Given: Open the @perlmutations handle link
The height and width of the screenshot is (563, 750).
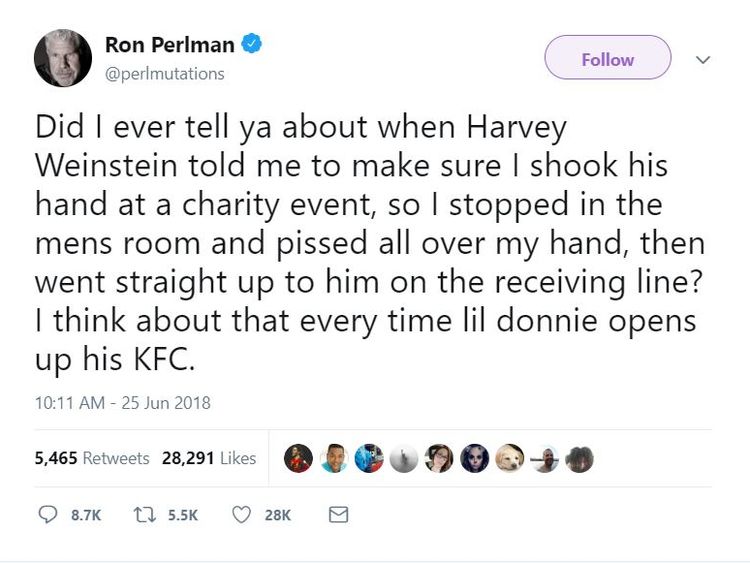Looking at the screenshot, I should (x=165, y=74).
